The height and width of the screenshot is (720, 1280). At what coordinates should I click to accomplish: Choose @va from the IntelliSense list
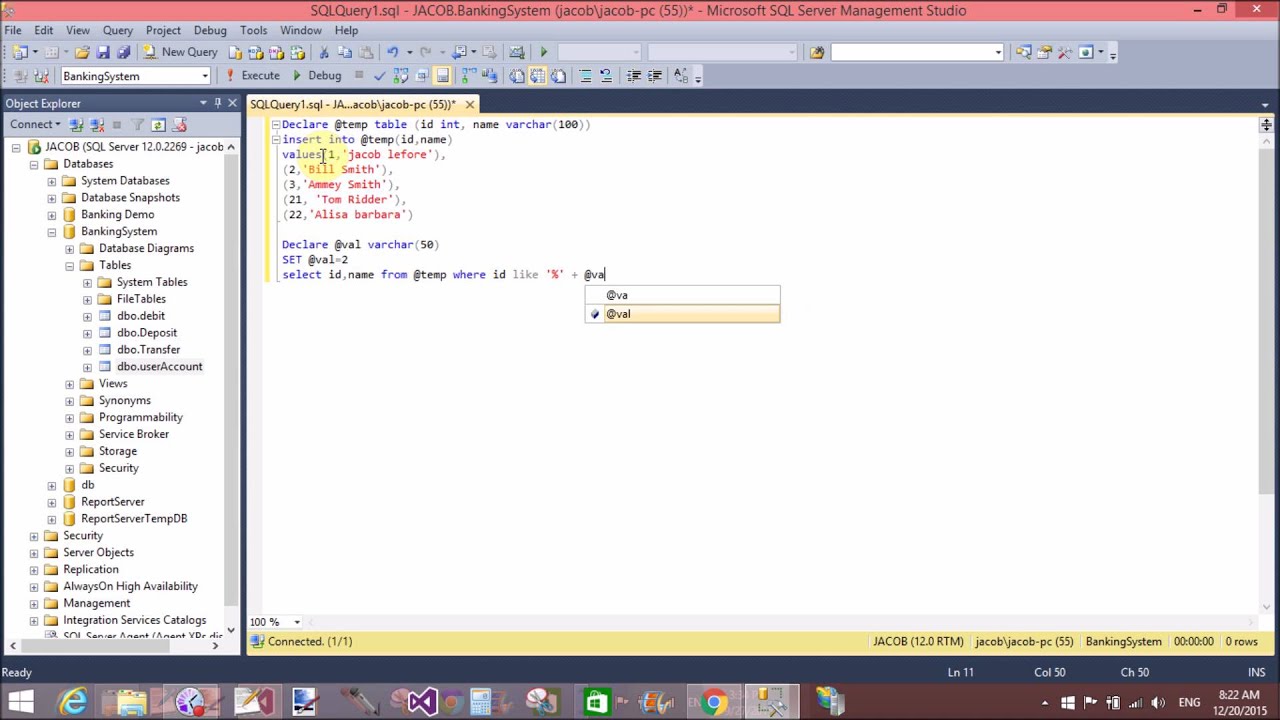tap(682, 295)
